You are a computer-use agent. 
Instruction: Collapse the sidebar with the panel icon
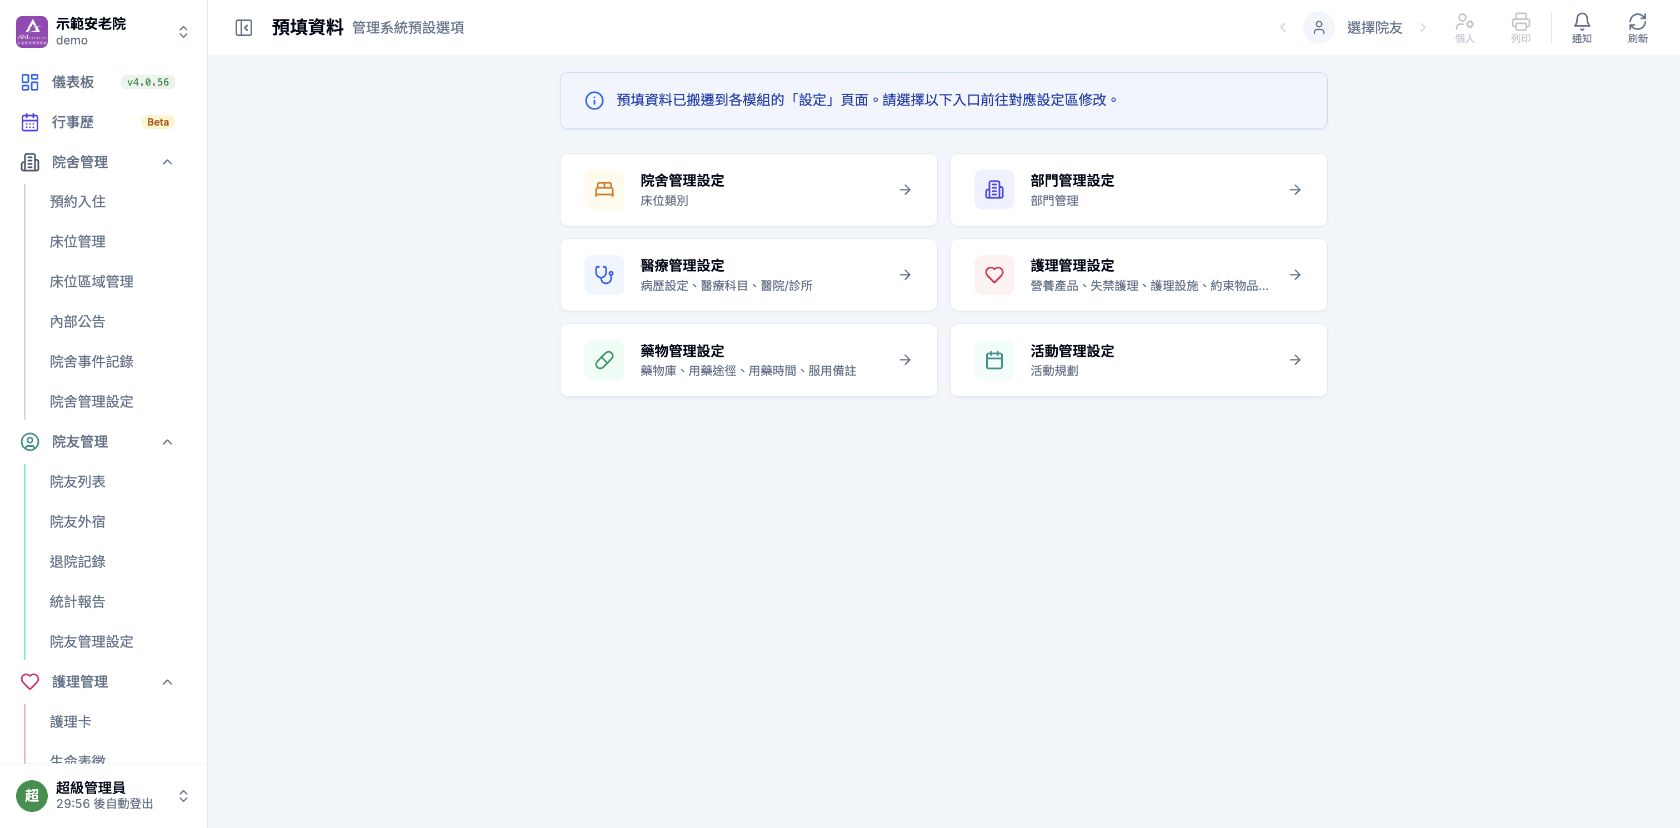tap(243, 28)
